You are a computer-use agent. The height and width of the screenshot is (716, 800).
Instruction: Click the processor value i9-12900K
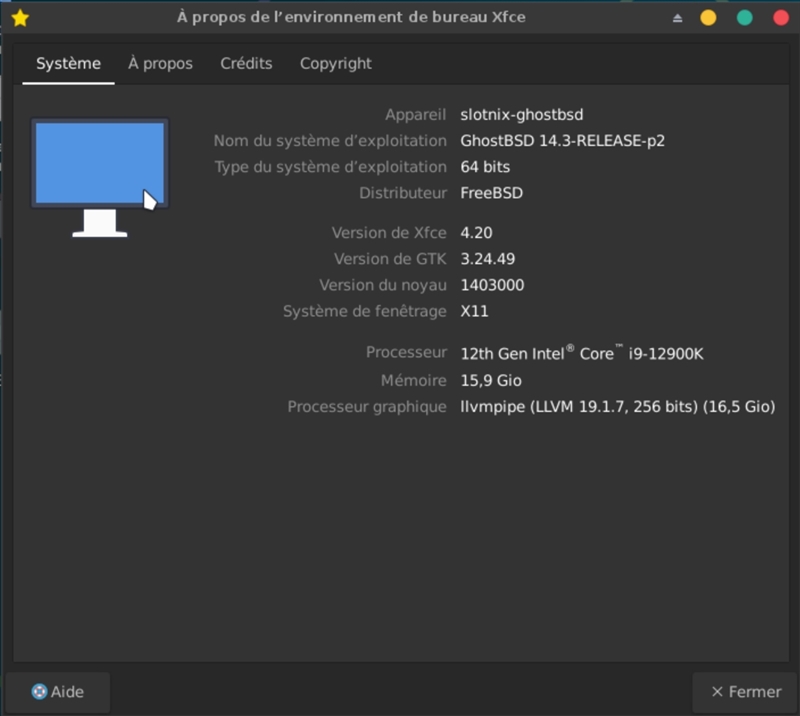click(582, 353)
